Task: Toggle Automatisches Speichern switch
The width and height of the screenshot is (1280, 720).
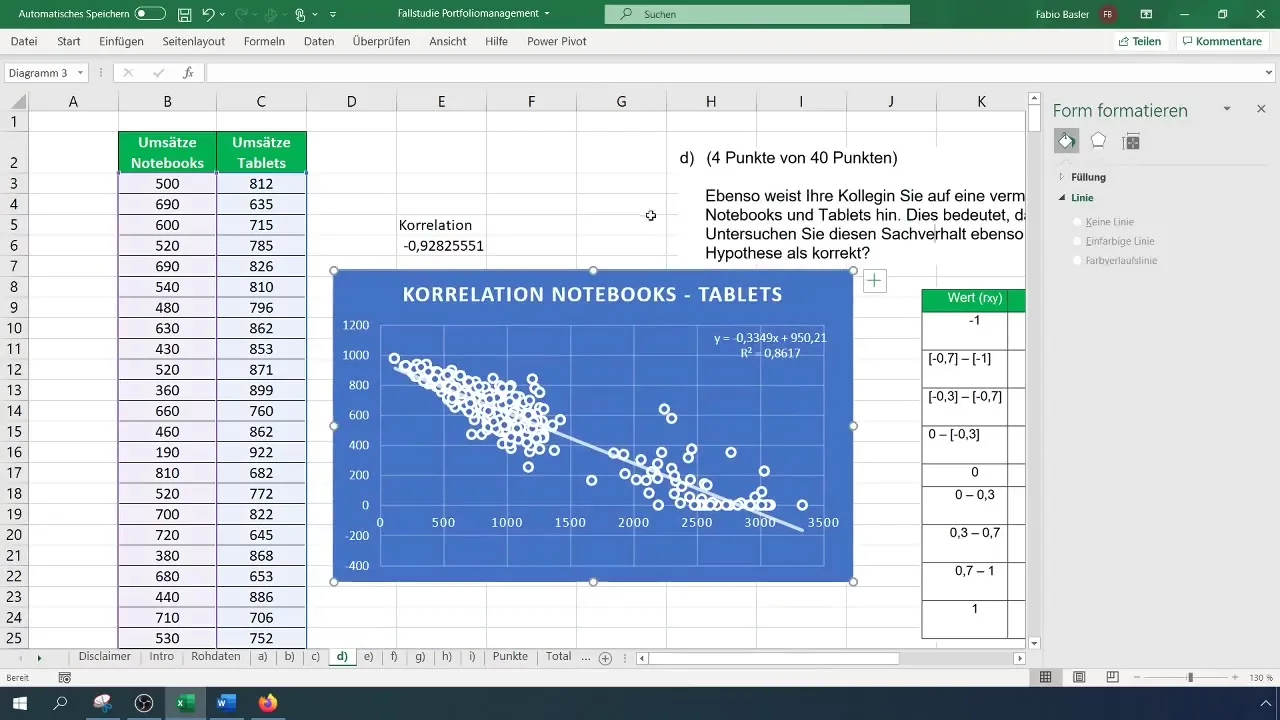Action: (150, 14)
